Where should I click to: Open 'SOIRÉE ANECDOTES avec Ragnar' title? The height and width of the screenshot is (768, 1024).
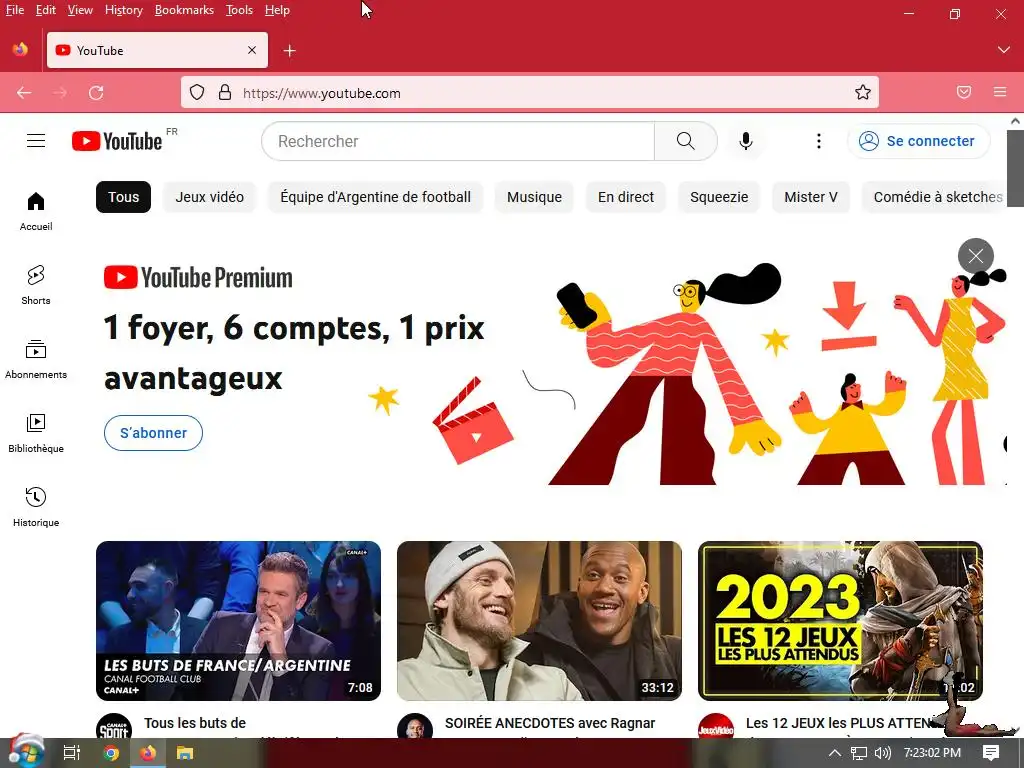point(550,724)
